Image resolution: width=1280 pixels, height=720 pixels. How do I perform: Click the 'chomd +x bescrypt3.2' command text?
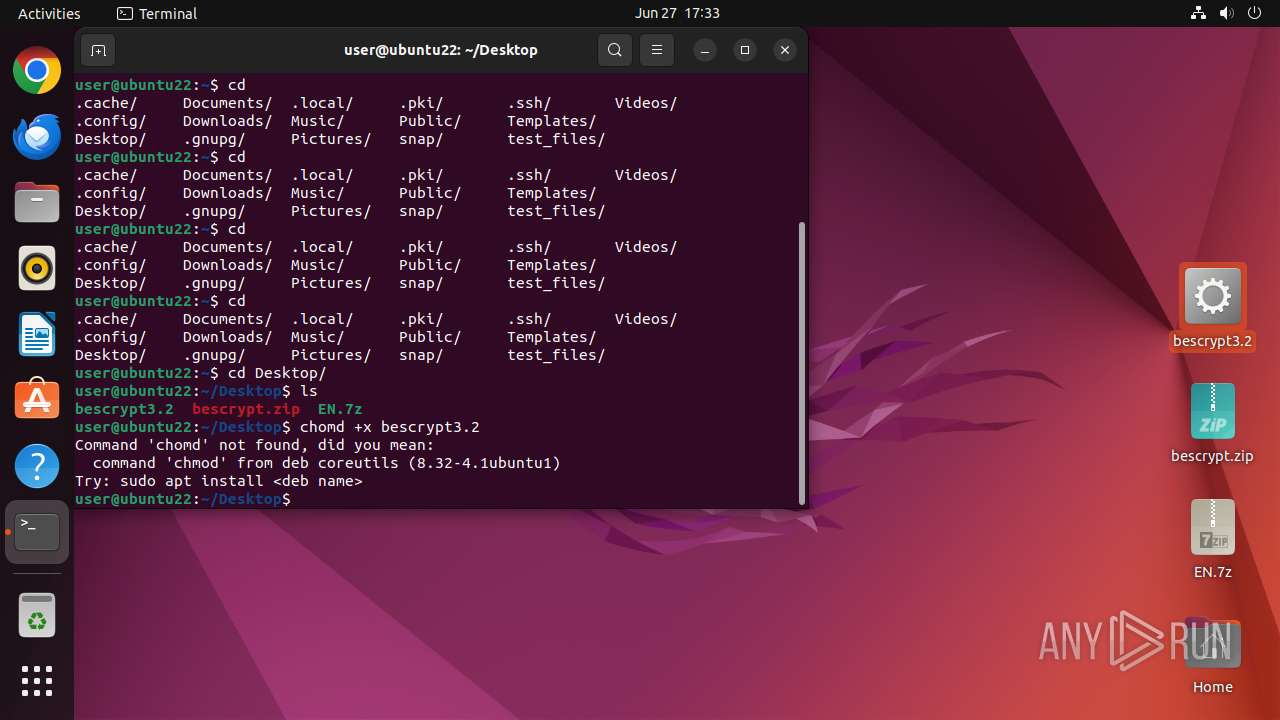click(x=390, y=427)
